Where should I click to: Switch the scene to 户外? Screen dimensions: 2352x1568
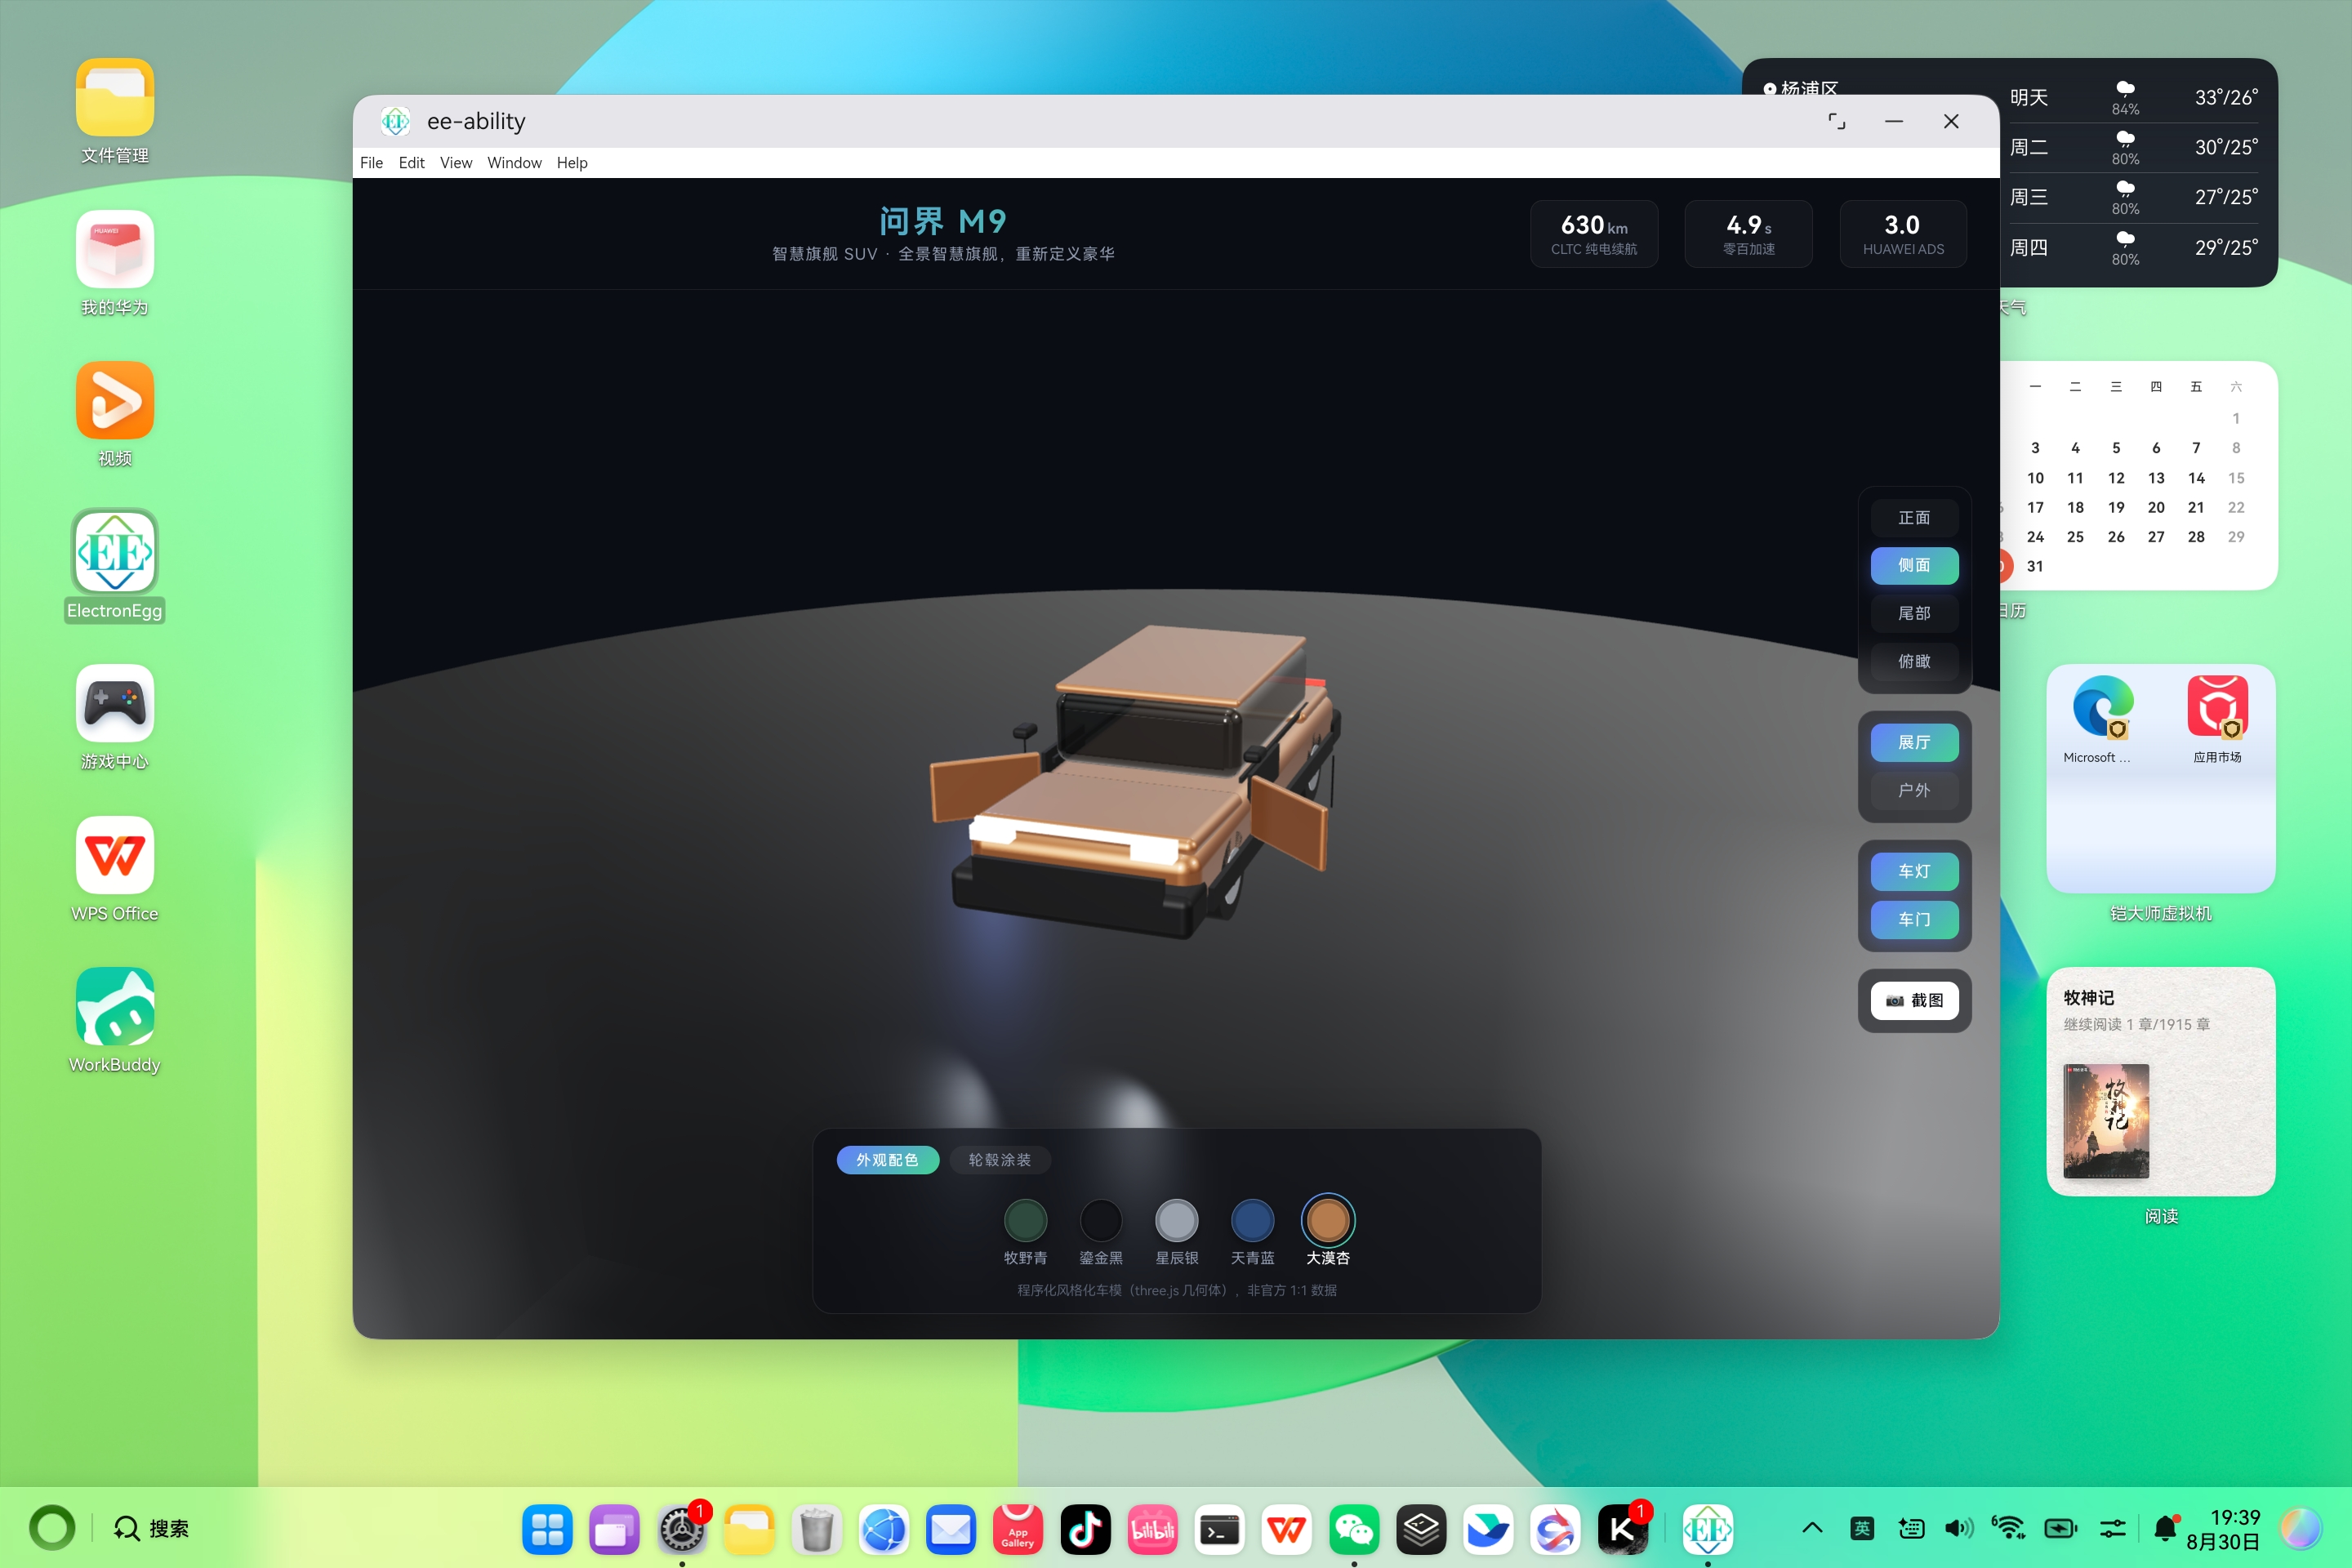pos(1914,790)
